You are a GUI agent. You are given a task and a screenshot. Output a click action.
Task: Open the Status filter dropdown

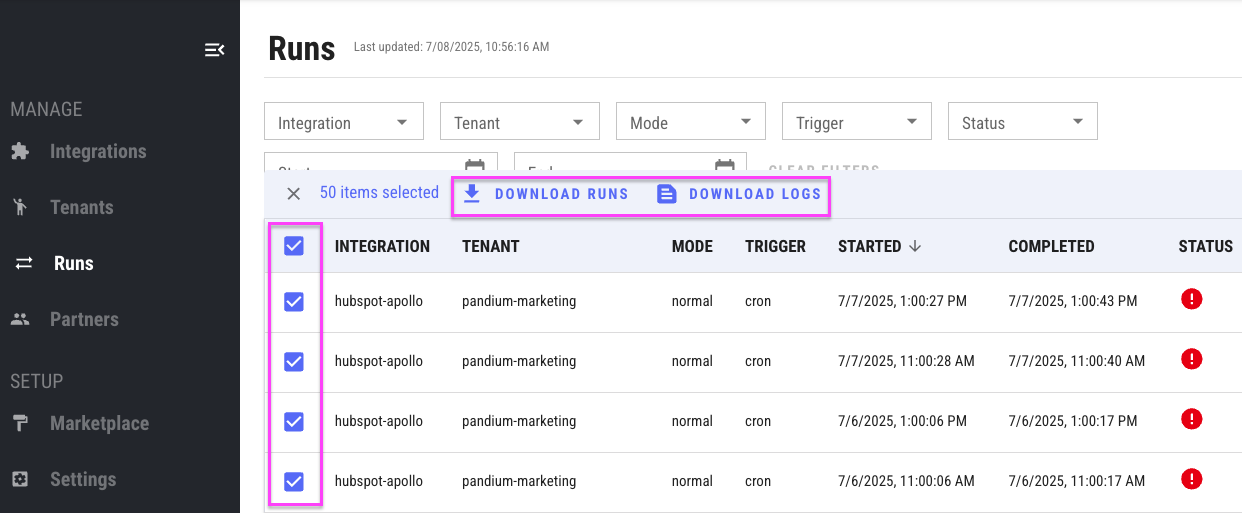click(1021, 122)
